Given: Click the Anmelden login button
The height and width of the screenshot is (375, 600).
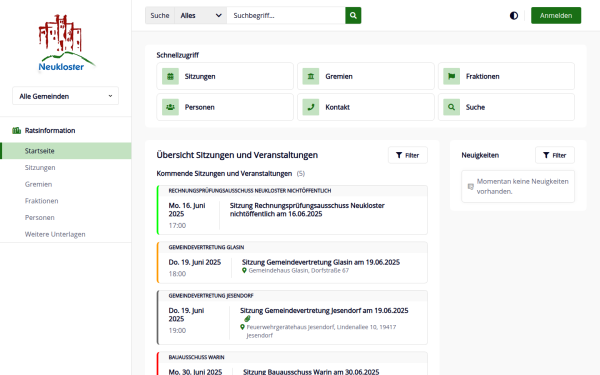Looking at the screenshot, I should [x=556, y=15].
